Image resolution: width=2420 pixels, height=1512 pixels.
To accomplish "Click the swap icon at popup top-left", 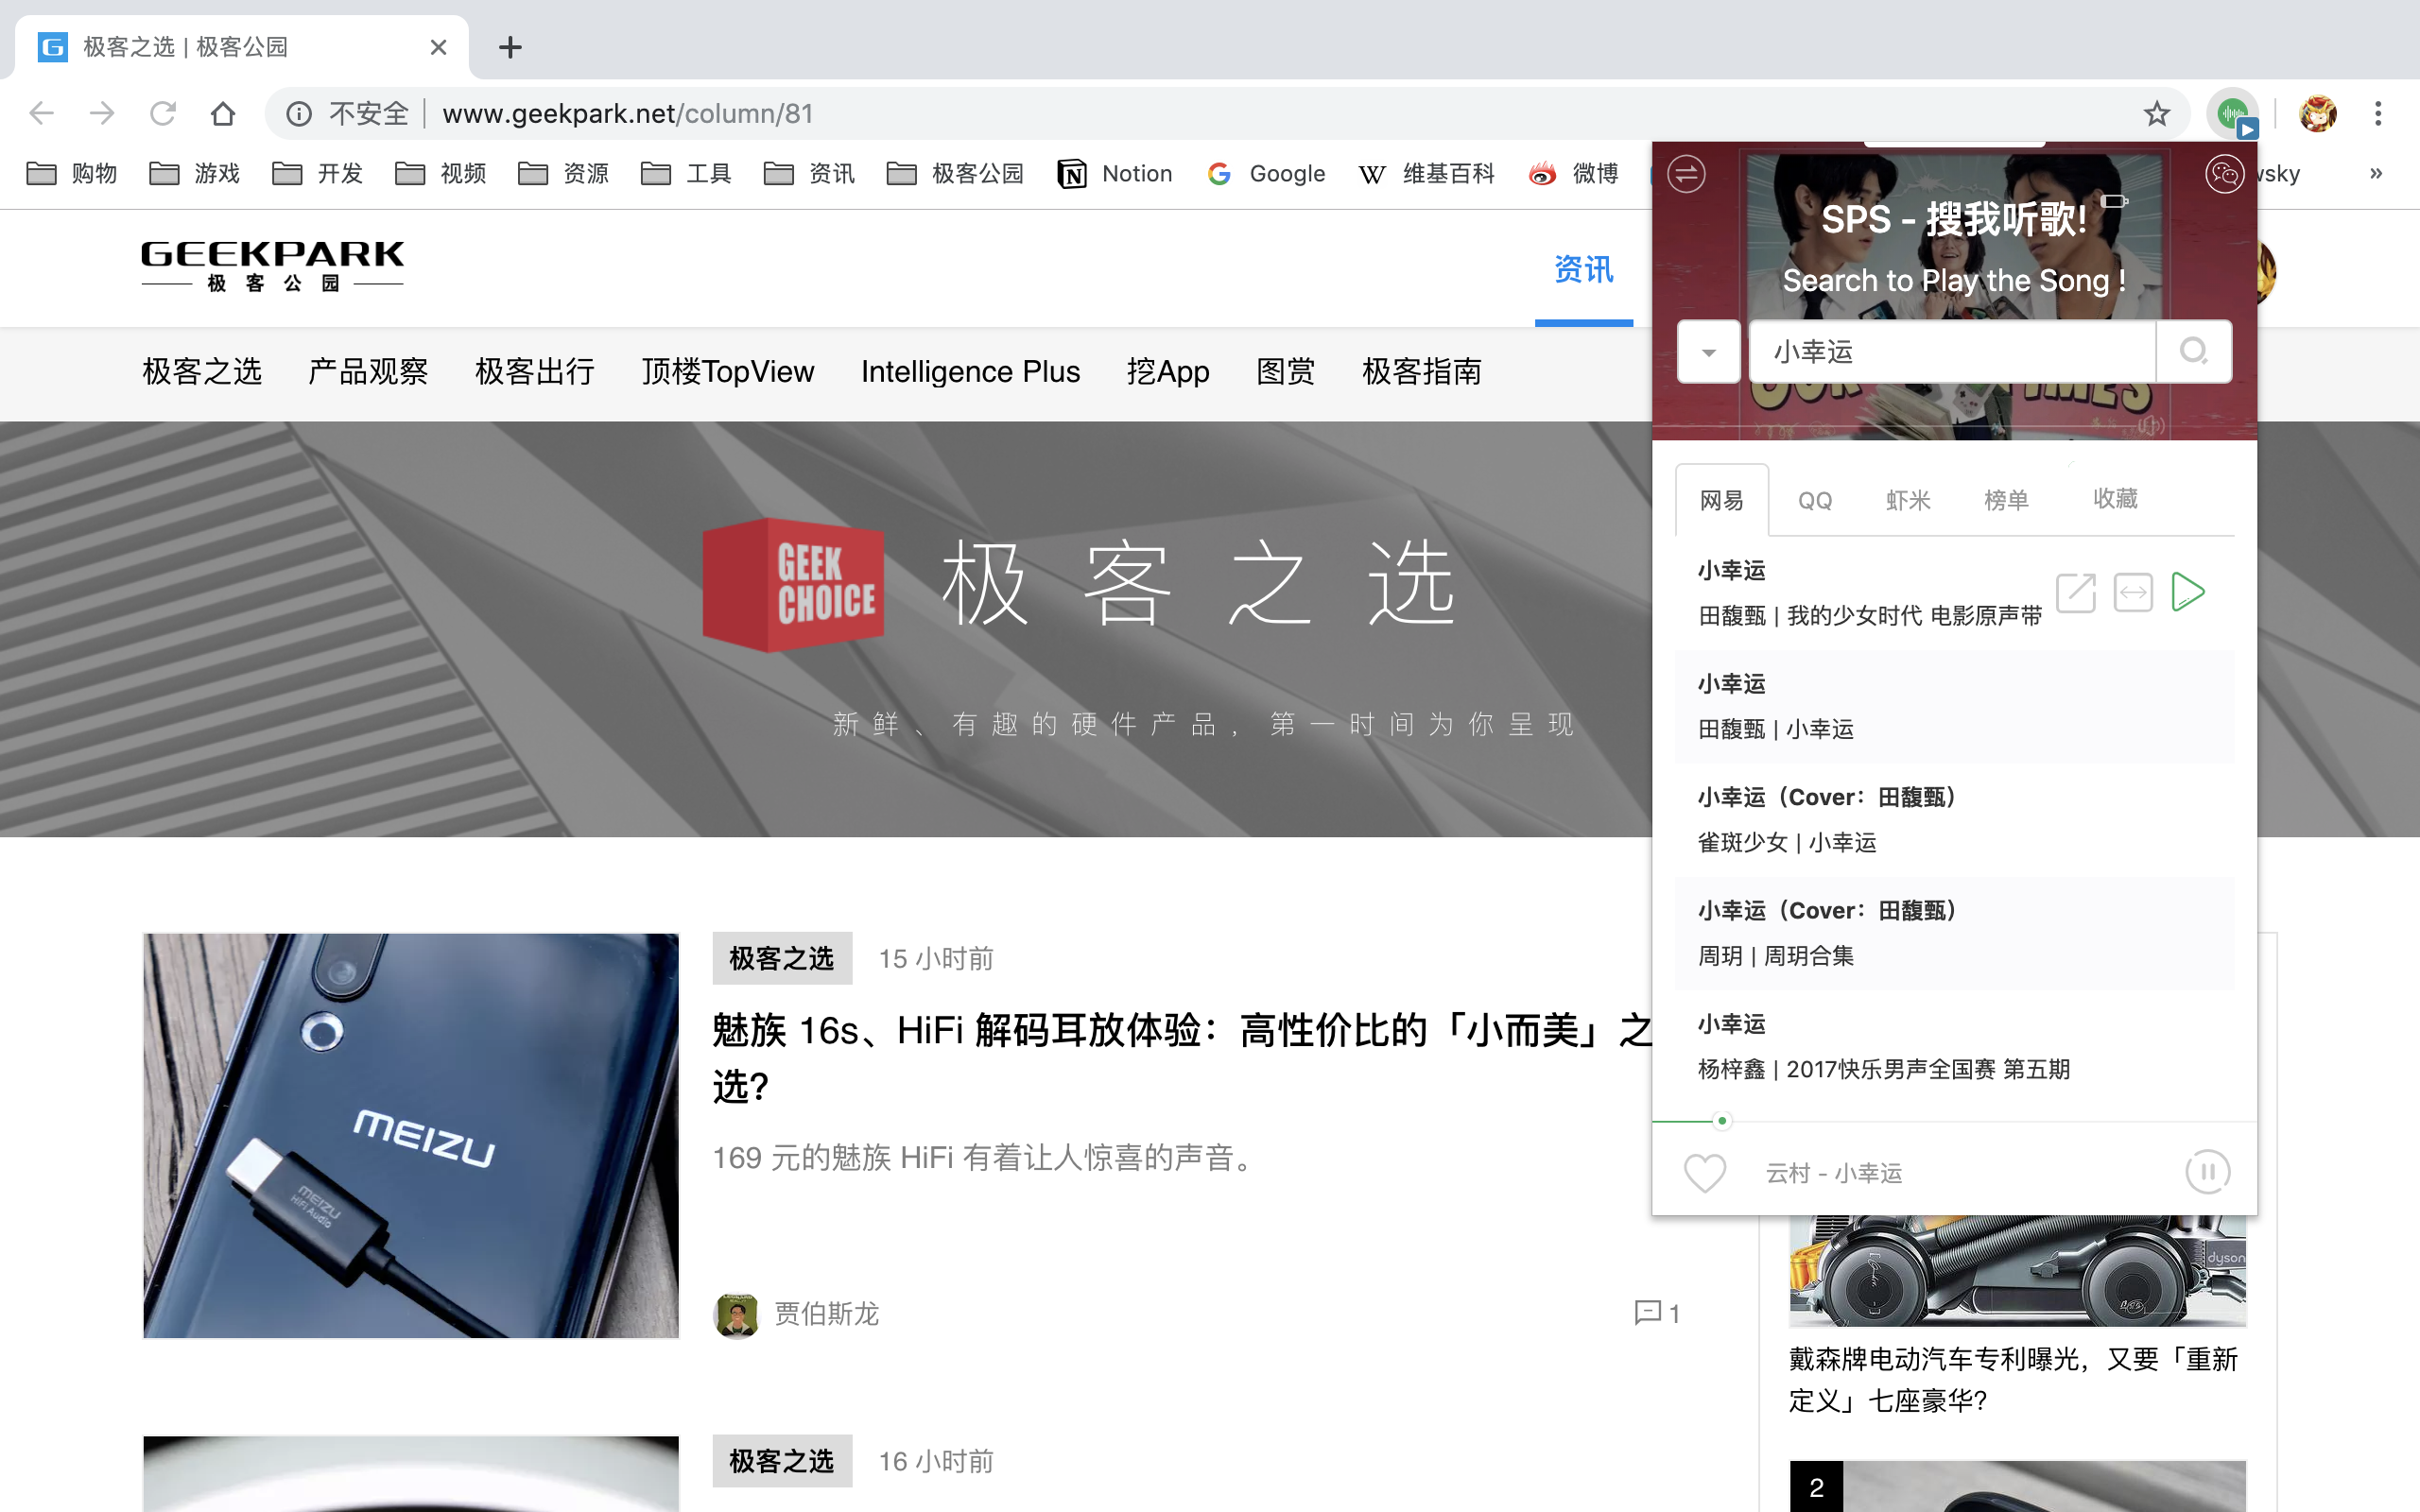I will (1686, 174).
